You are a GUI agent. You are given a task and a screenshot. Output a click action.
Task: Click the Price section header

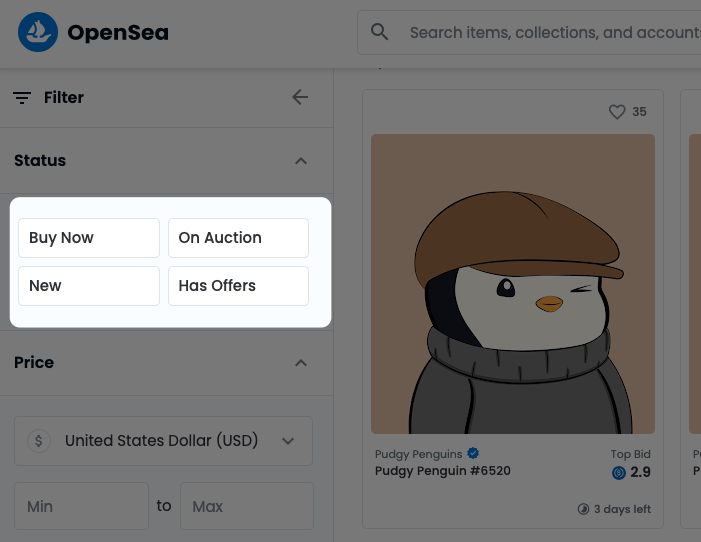[166, 363]
